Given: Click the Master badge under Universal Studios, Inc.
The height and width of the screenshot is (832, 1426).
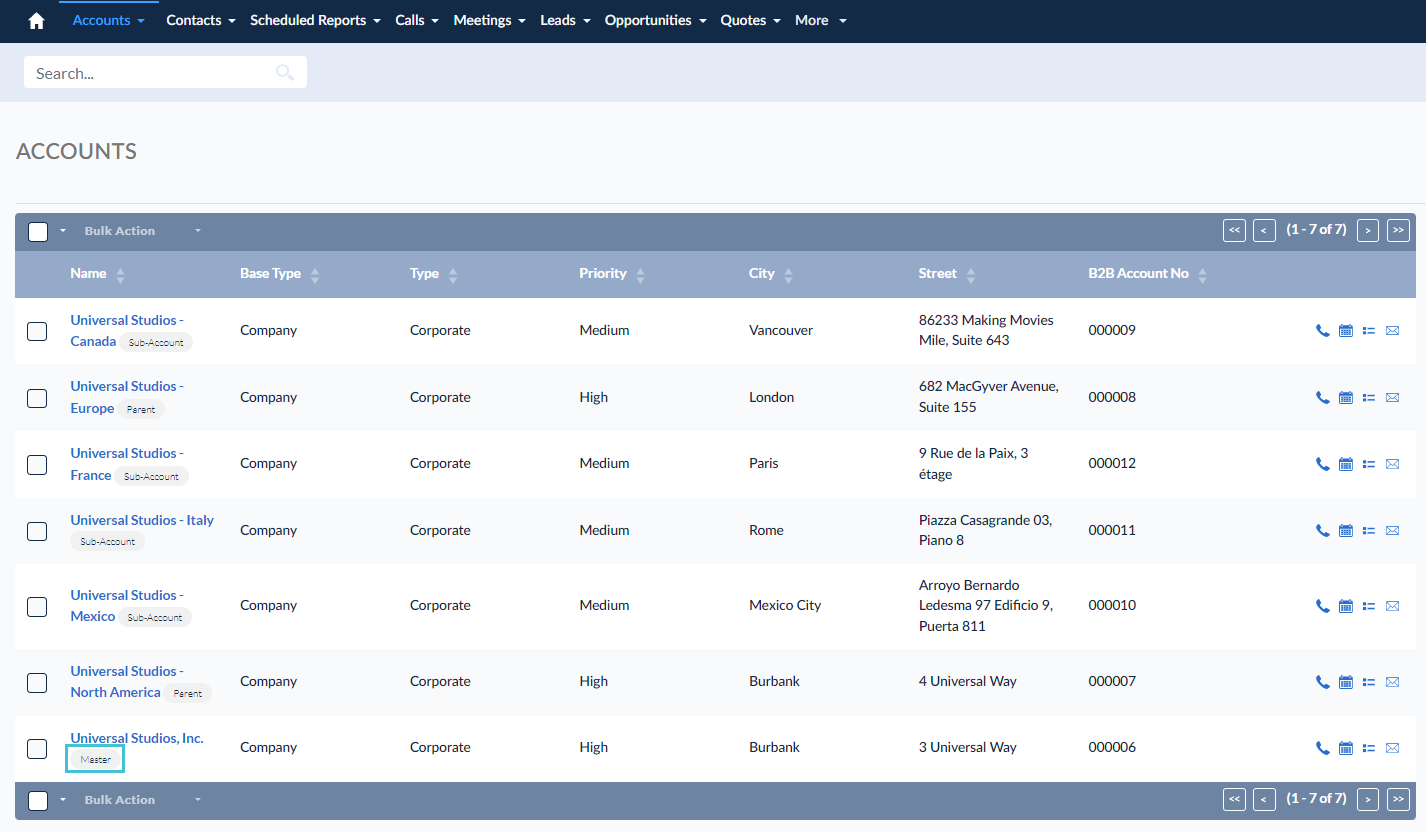Looking at the screenshot, I should (95, 760).
